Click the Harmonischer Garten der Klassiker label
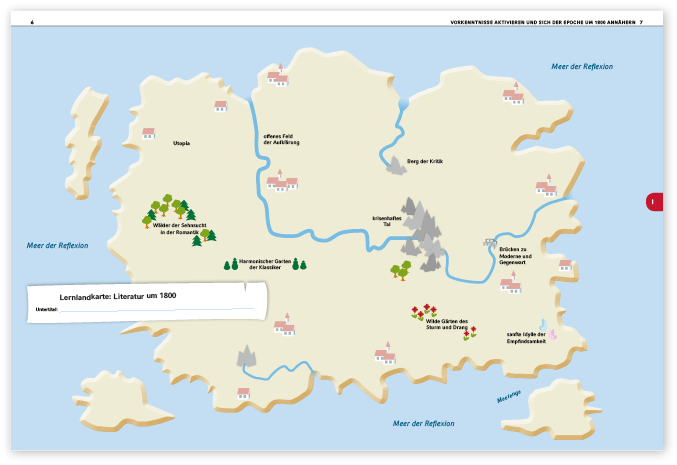The image size is (677, 465). pyautogui.click(x=264, y=264)
